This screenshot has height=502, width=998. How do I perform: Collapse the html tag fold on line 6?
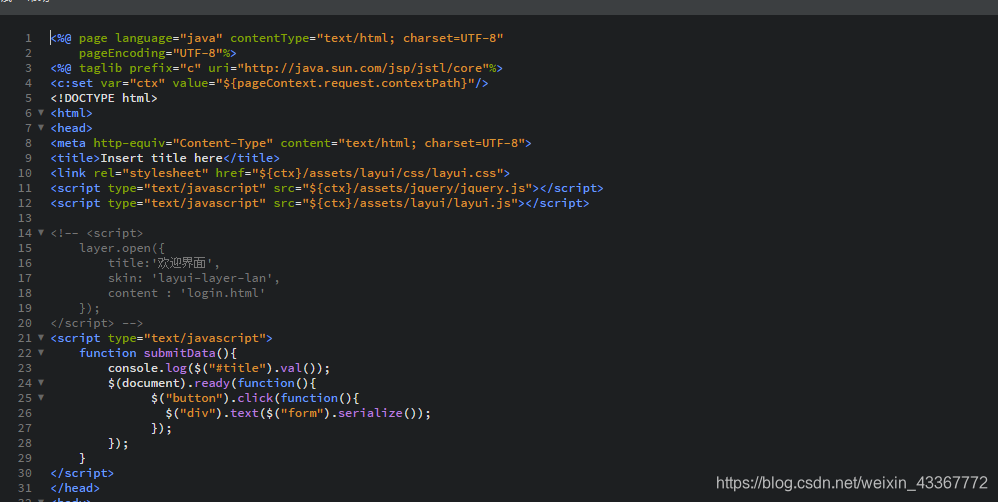pyautogui.click(x=41, y=113)
